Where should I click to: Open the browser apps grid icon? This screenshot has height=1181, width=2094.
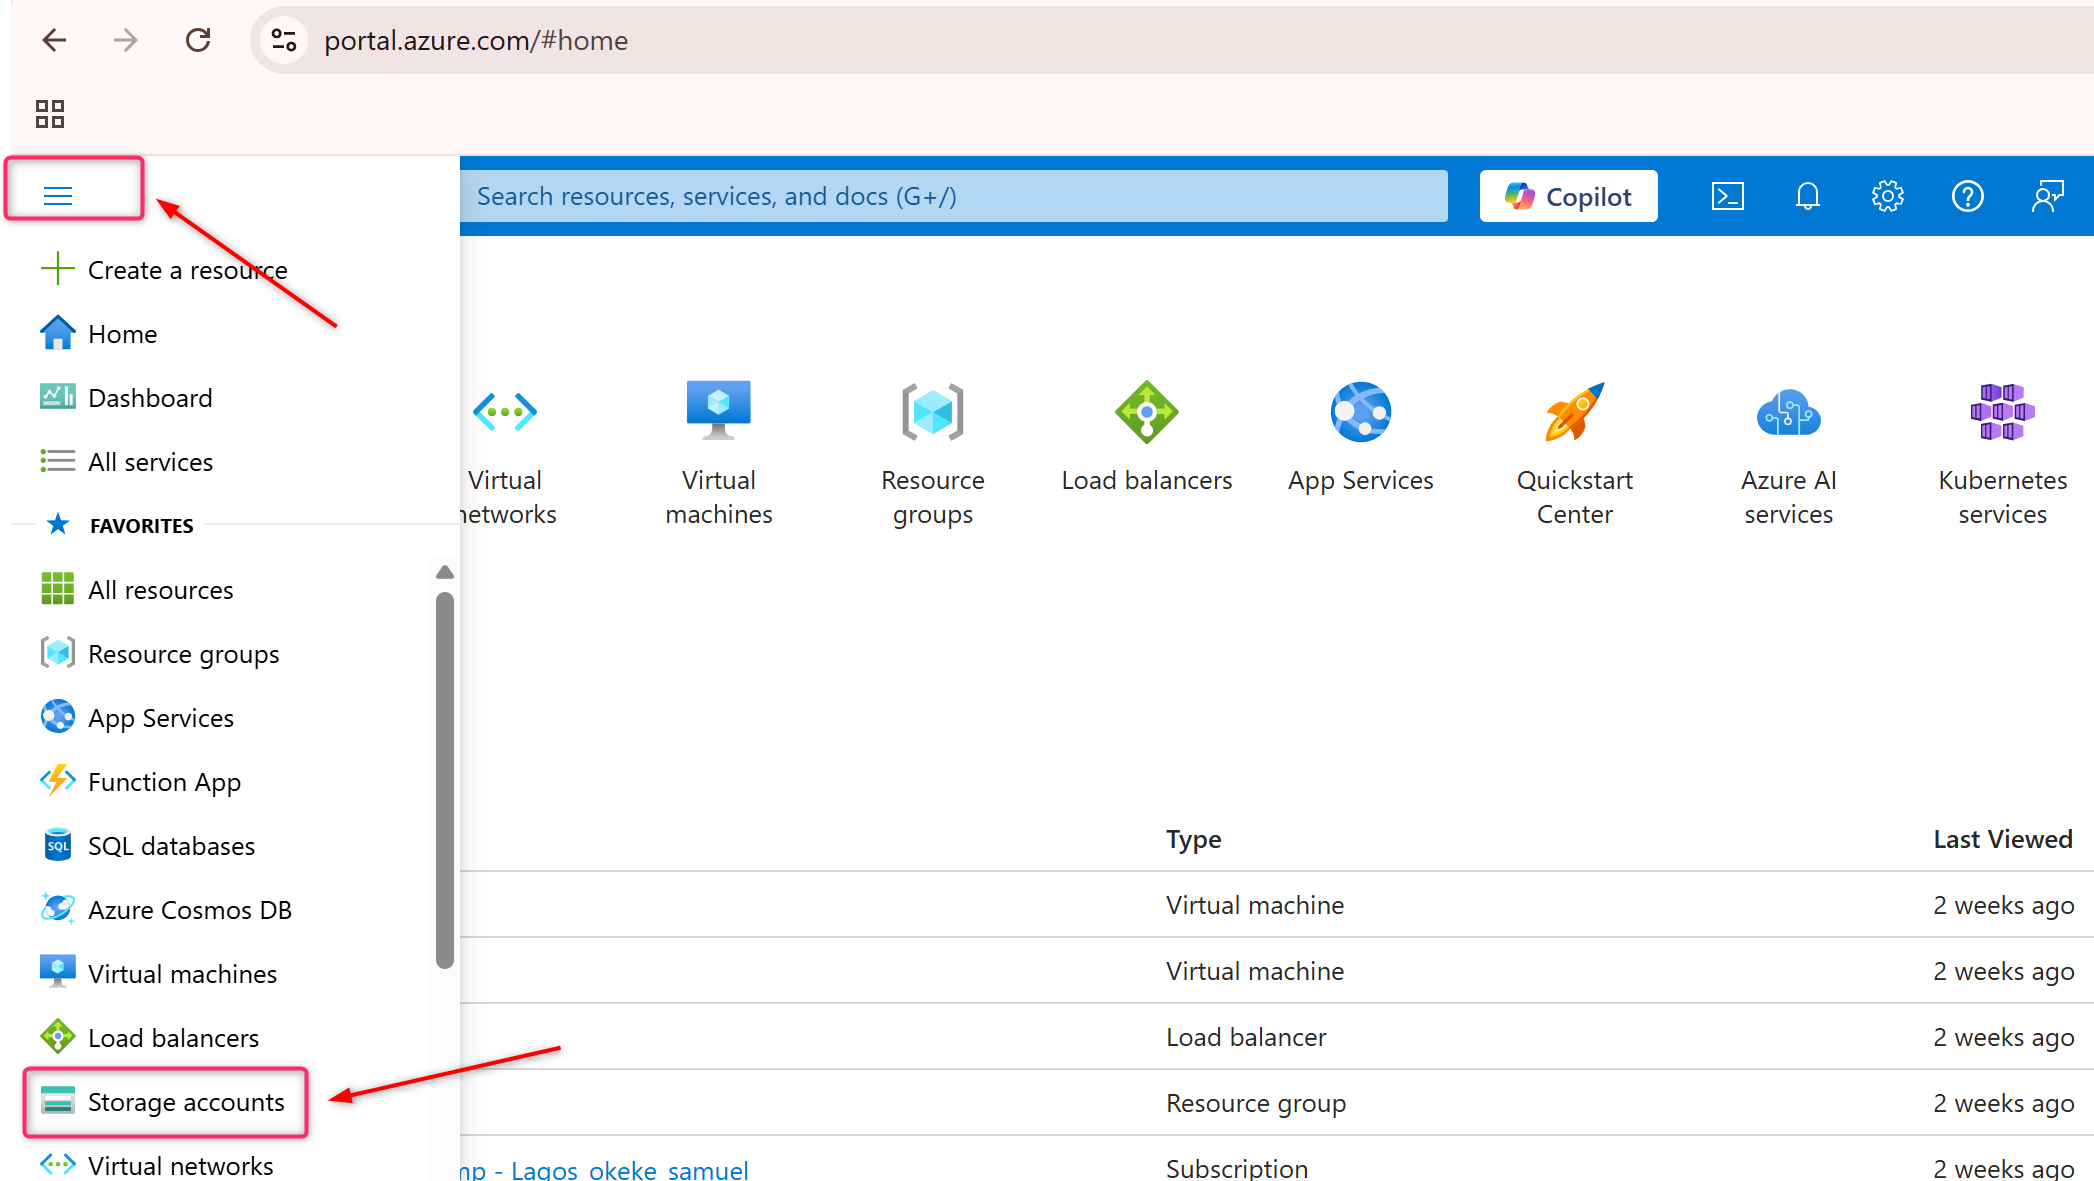50,114
